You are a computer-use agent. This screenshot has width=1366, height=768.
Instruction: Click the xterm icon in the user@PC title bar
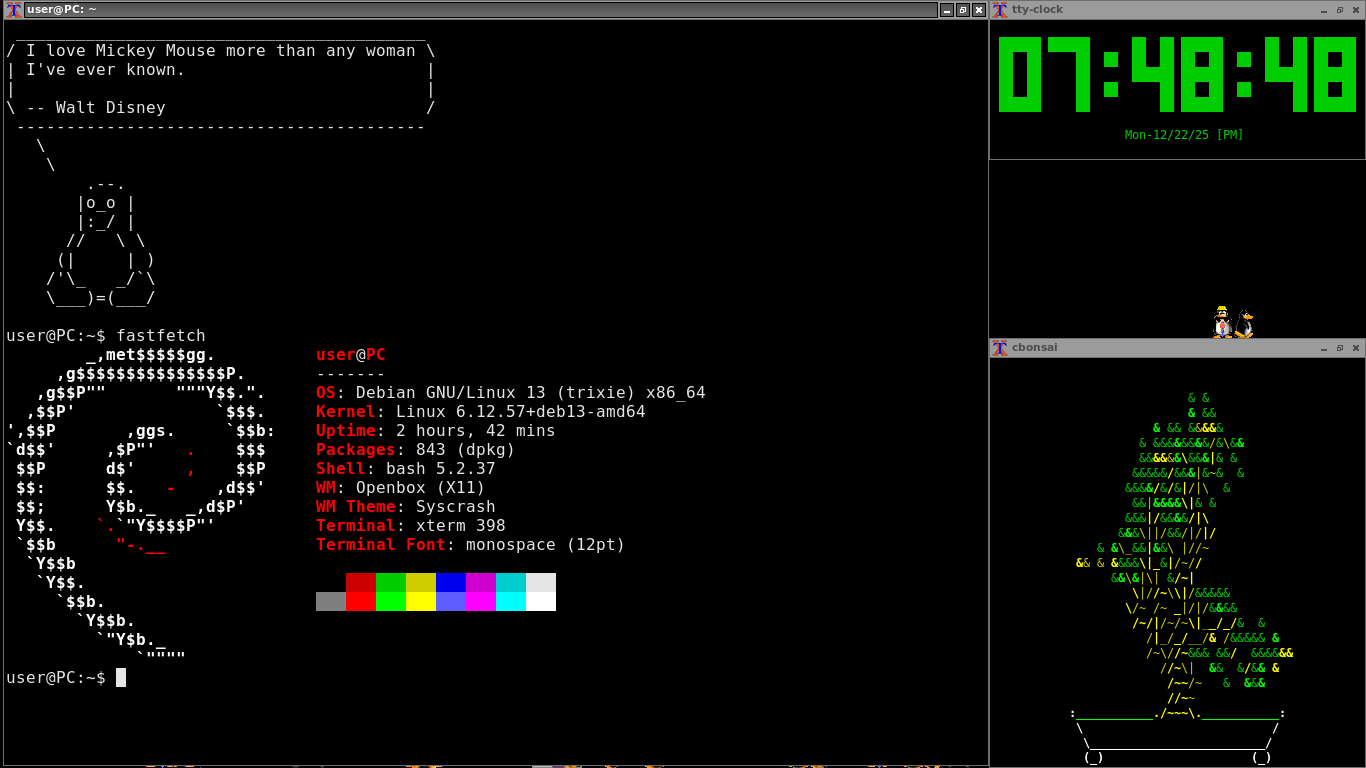(x=14, y=10)
